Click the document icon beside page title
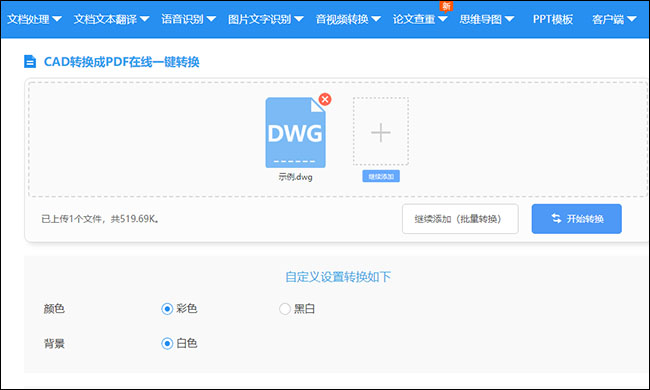Screen dimensions: 650x390 (x=30, y=61)
